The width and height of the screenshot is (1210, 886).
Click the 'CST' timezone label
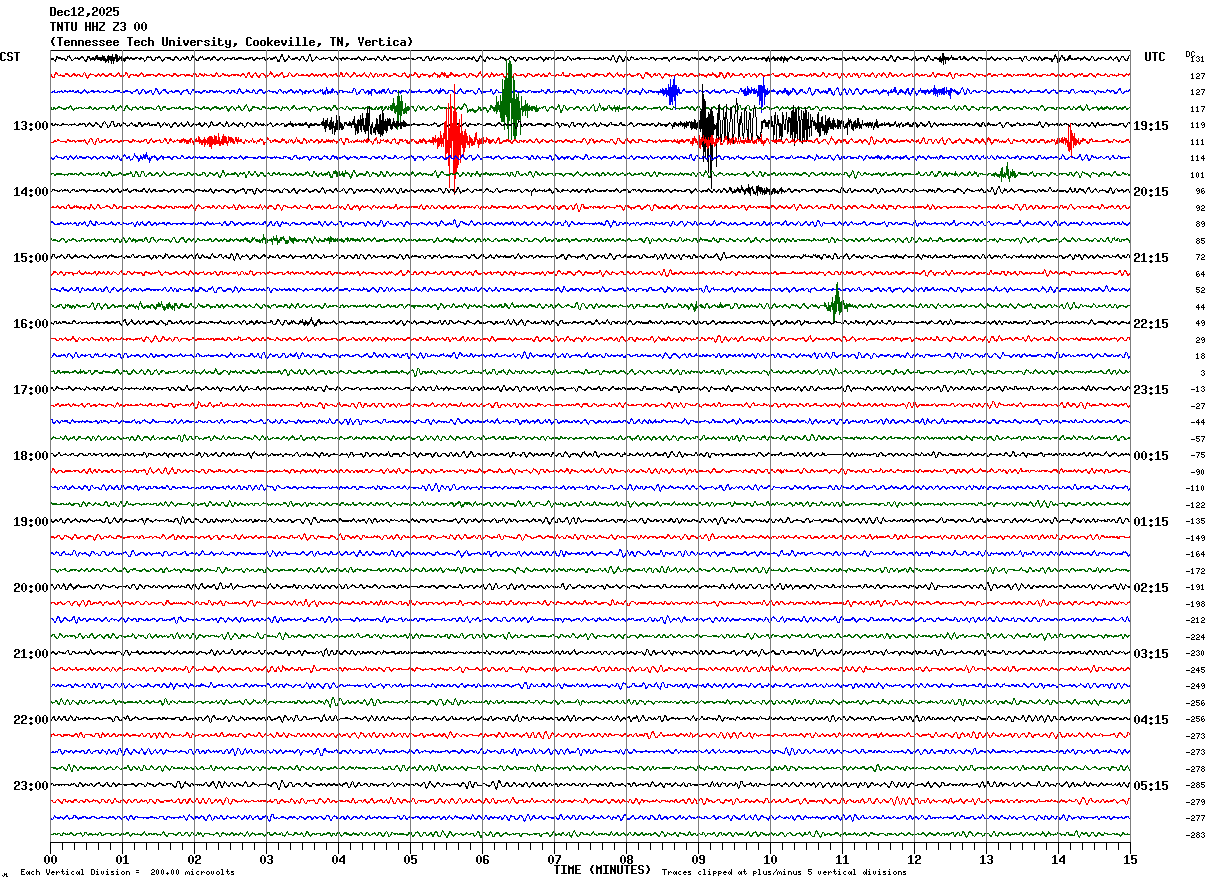pos(10,57)
